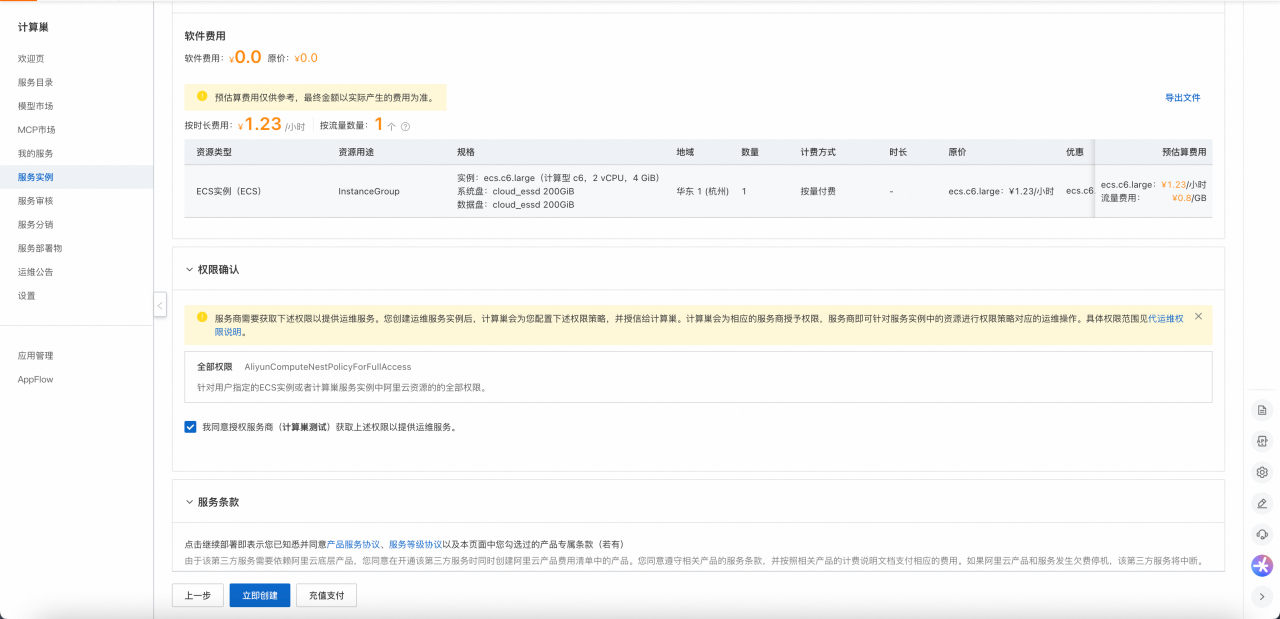Viewport: 1280px width, 619px height.
Task: Click the AliyunComputeNestPolicyForFullAccess policy name
Action: [x=328, y=367]
